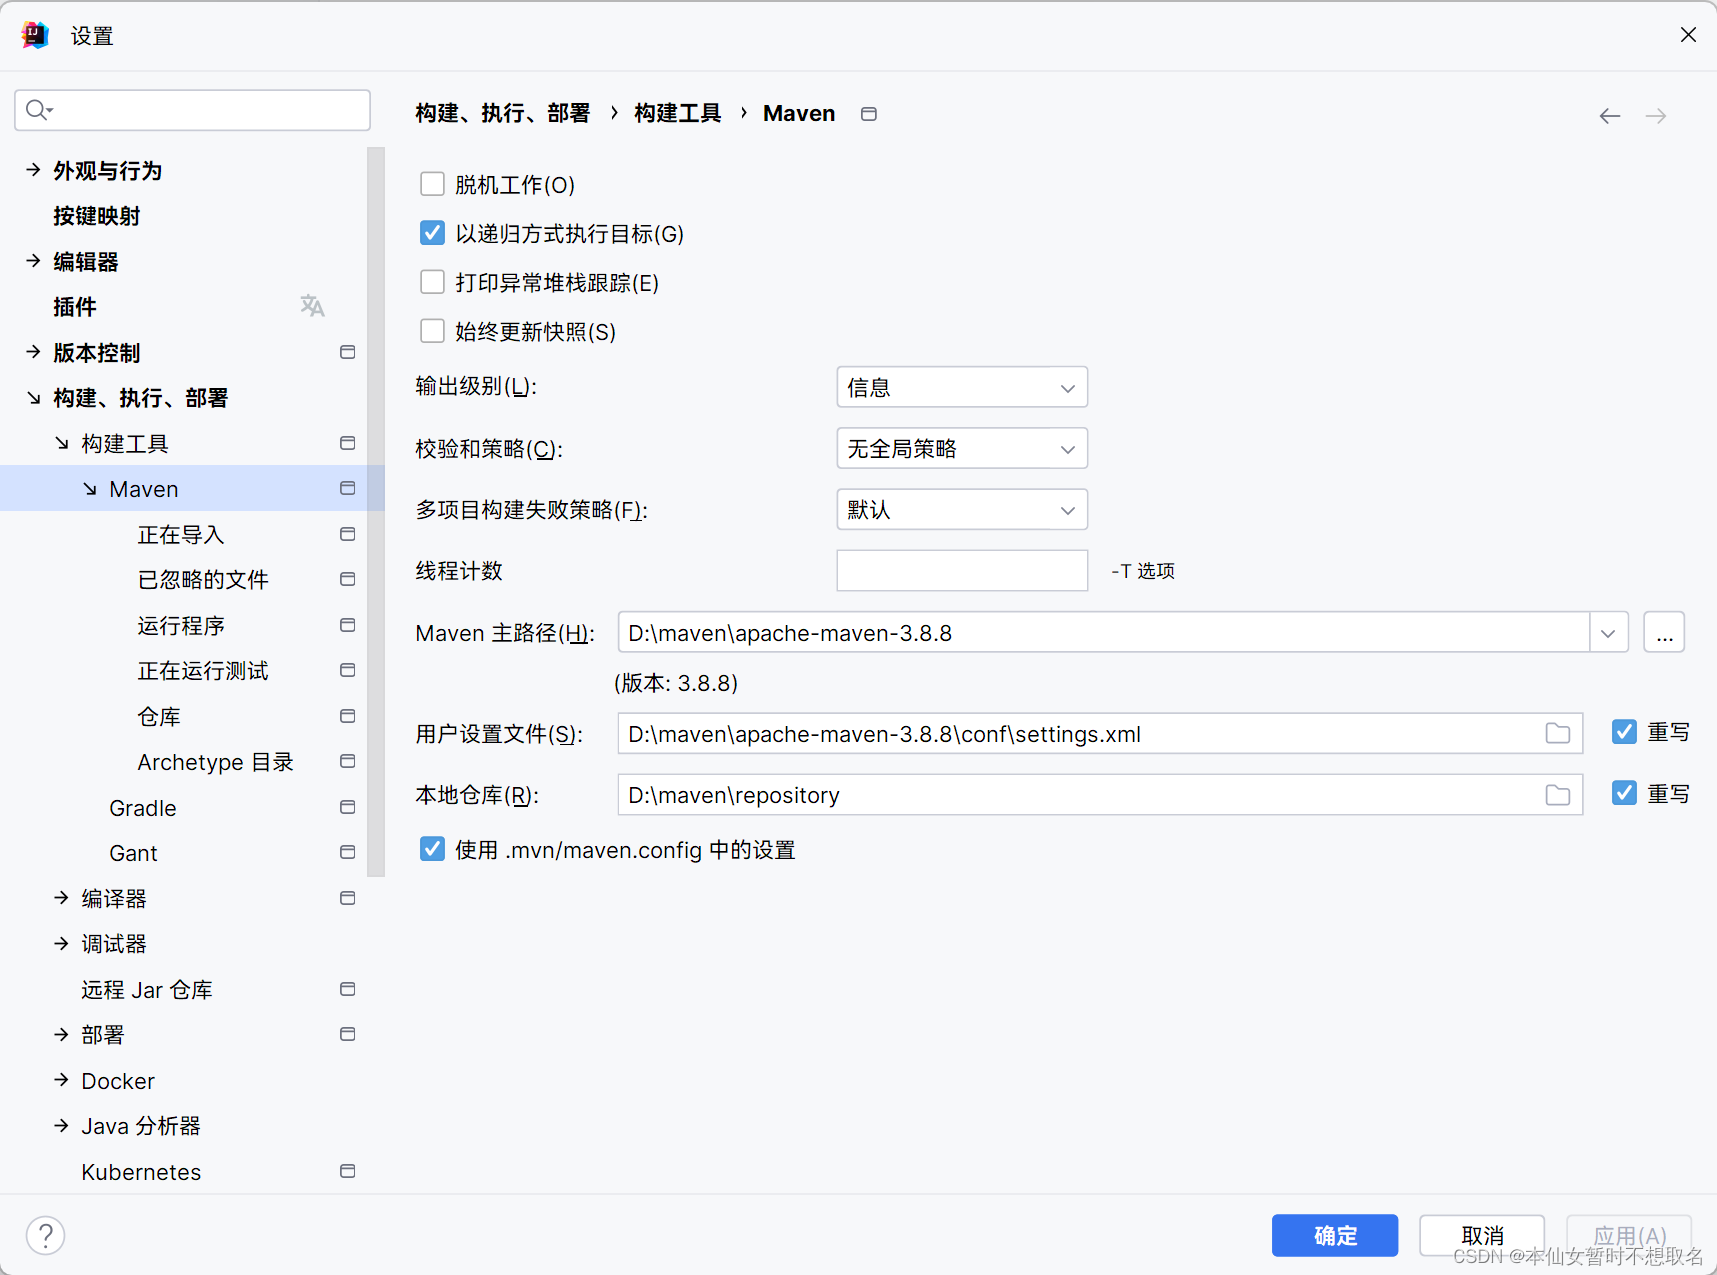This screenshot has height=1275, width=1717.
Task: Go back with the left arrow
Action: (x=1609, y=116)
